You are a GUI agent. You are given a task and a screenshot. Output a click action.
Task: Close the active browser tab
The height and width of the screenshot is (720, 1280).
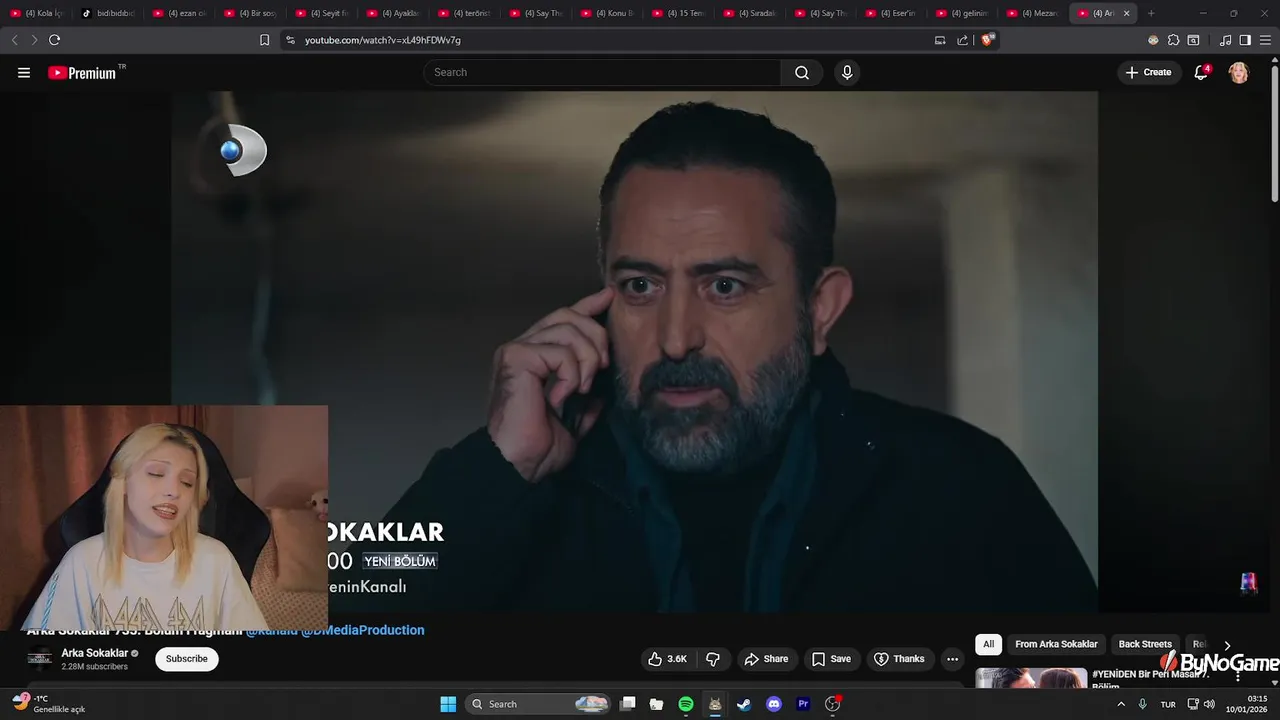tap(1127, 13)
